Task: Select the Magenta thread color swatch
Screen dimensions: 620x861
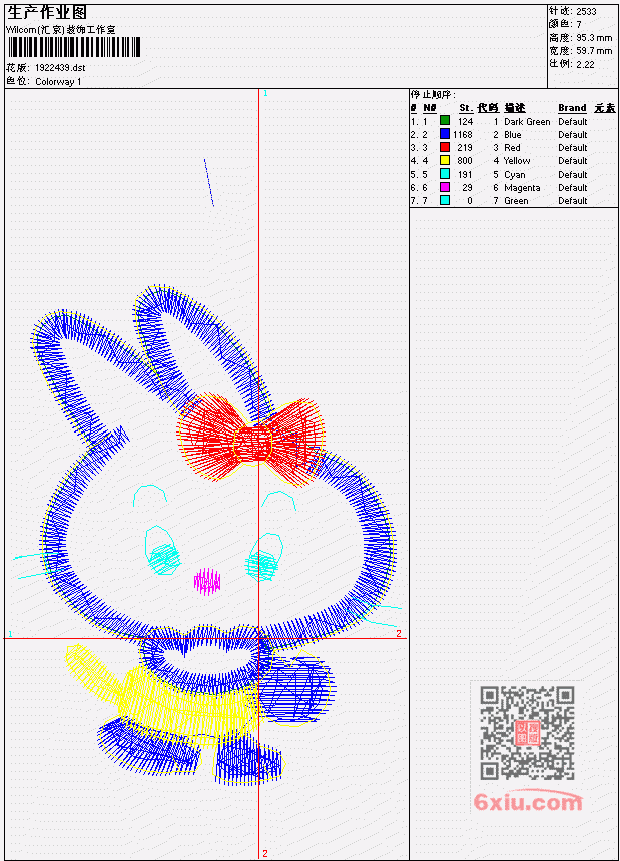Action: point(445,187)
